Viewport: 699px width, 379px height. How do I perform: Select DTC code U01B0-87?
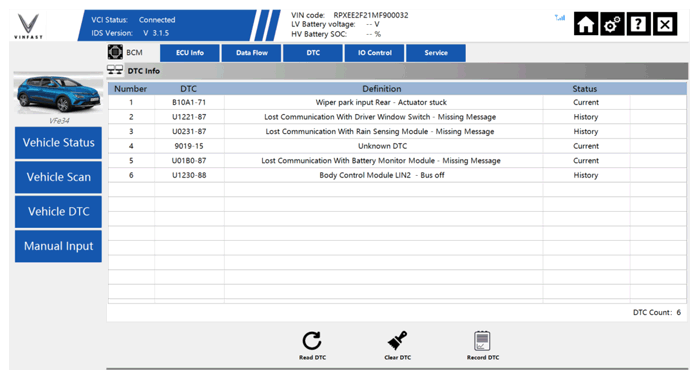point(189,161)
